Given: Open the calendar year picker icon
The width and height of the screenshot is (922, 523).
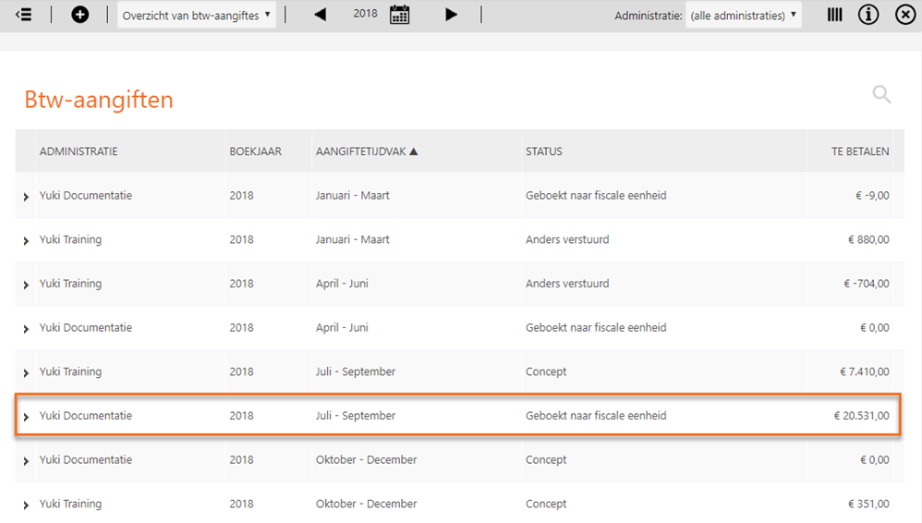Looking at the screenshot, I should (399, 15).
